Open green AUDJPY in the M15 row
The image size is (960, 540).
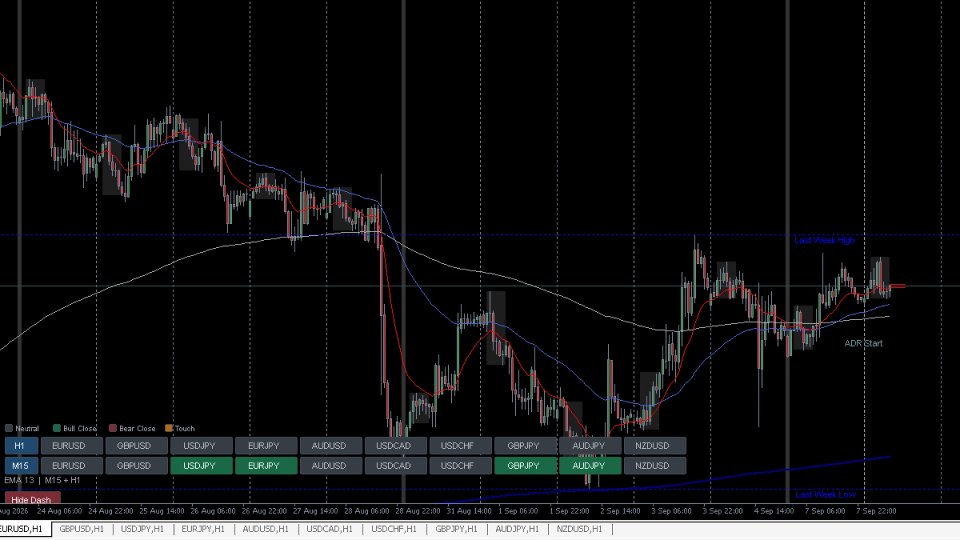(590, 466)
